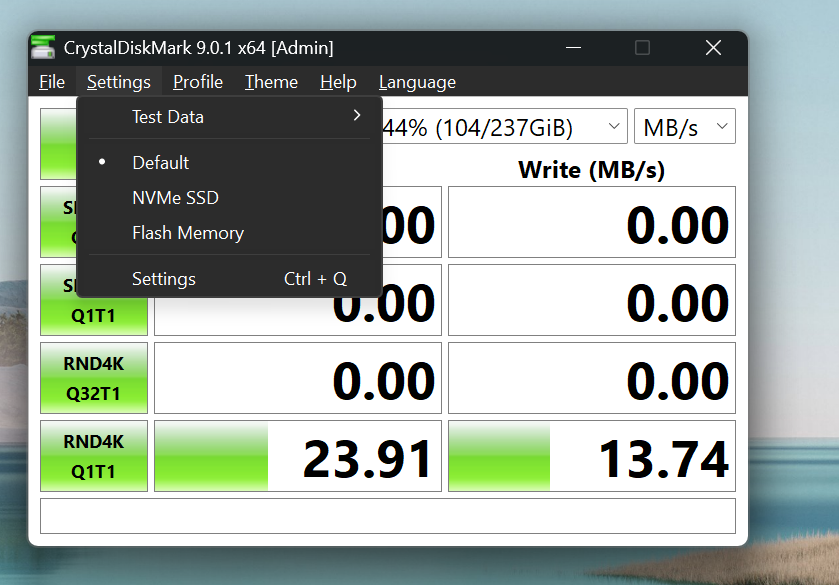Click the Write (MB/s) column header
Image resolution: width=839 pixels, height=585 pixels.
pos(592,170)
